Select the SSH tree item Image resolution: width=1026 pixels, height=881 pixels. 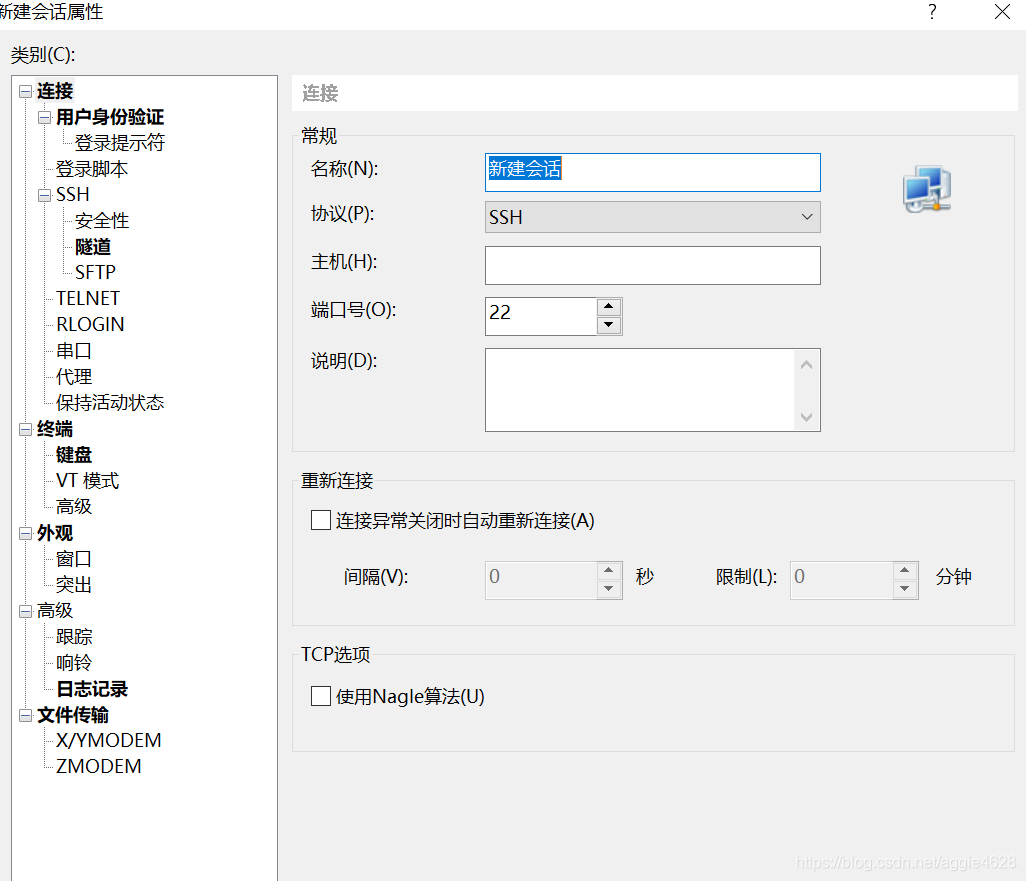click(73, 195)
